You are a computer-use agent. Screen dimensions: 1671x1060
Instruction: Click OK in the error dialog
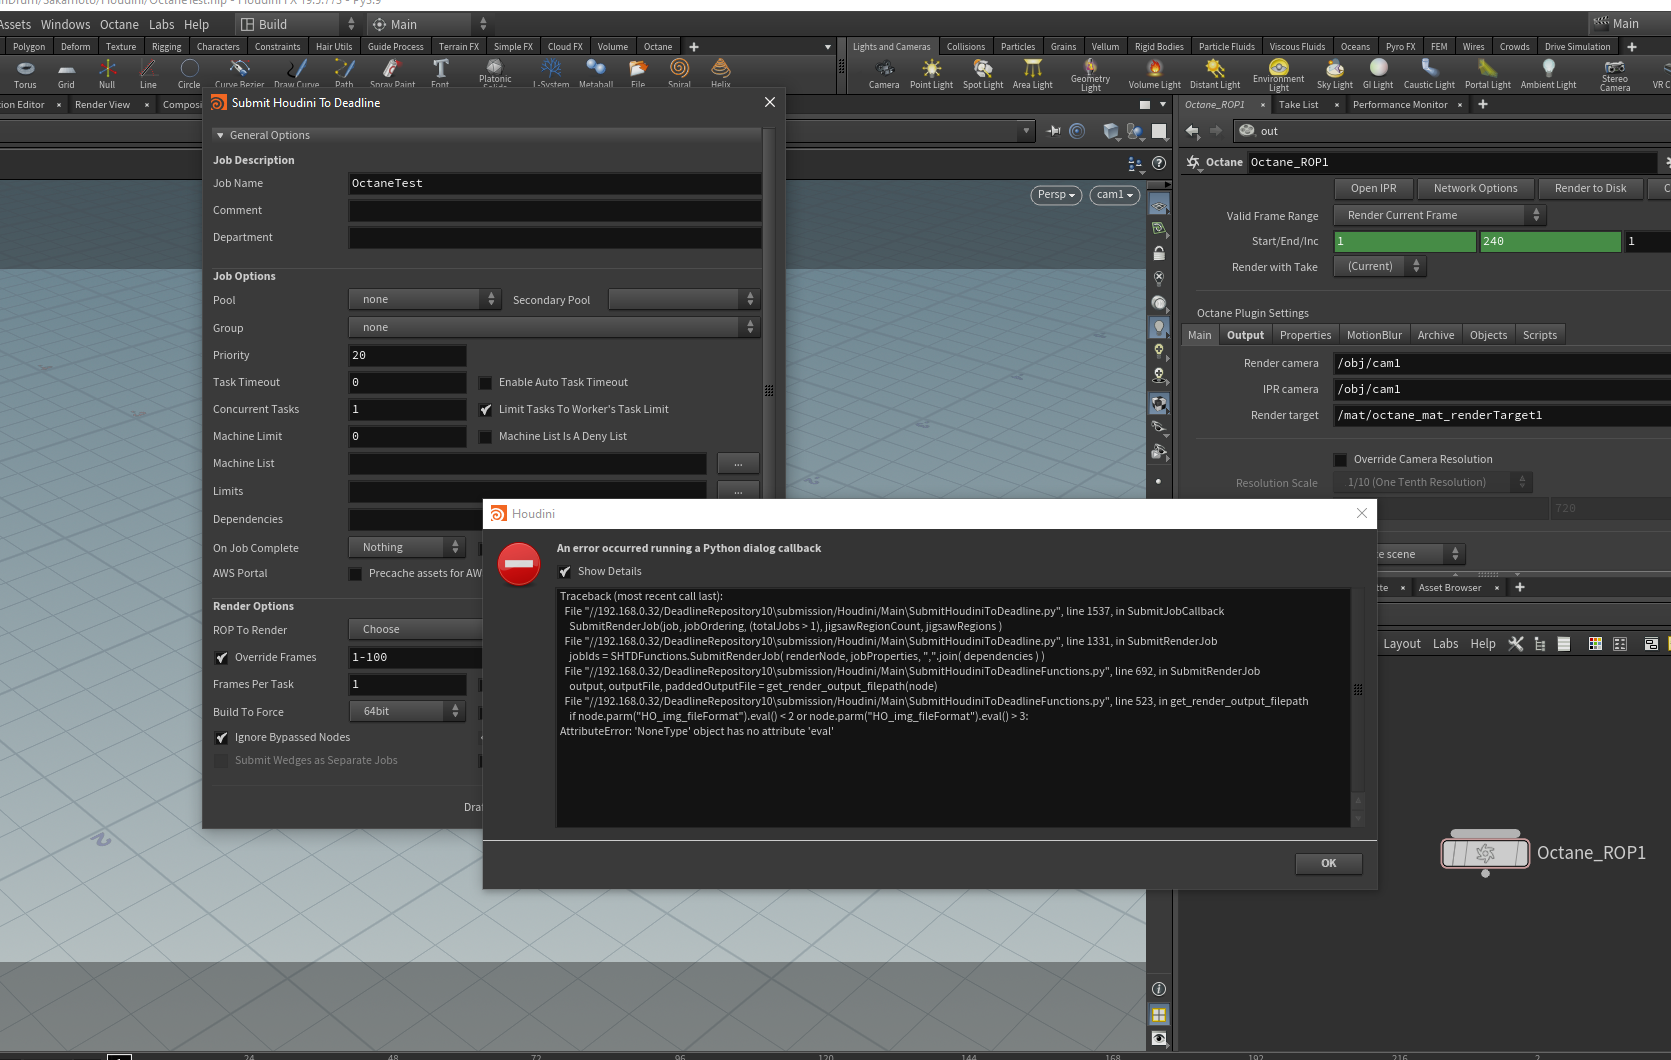tap(1328, 863)
